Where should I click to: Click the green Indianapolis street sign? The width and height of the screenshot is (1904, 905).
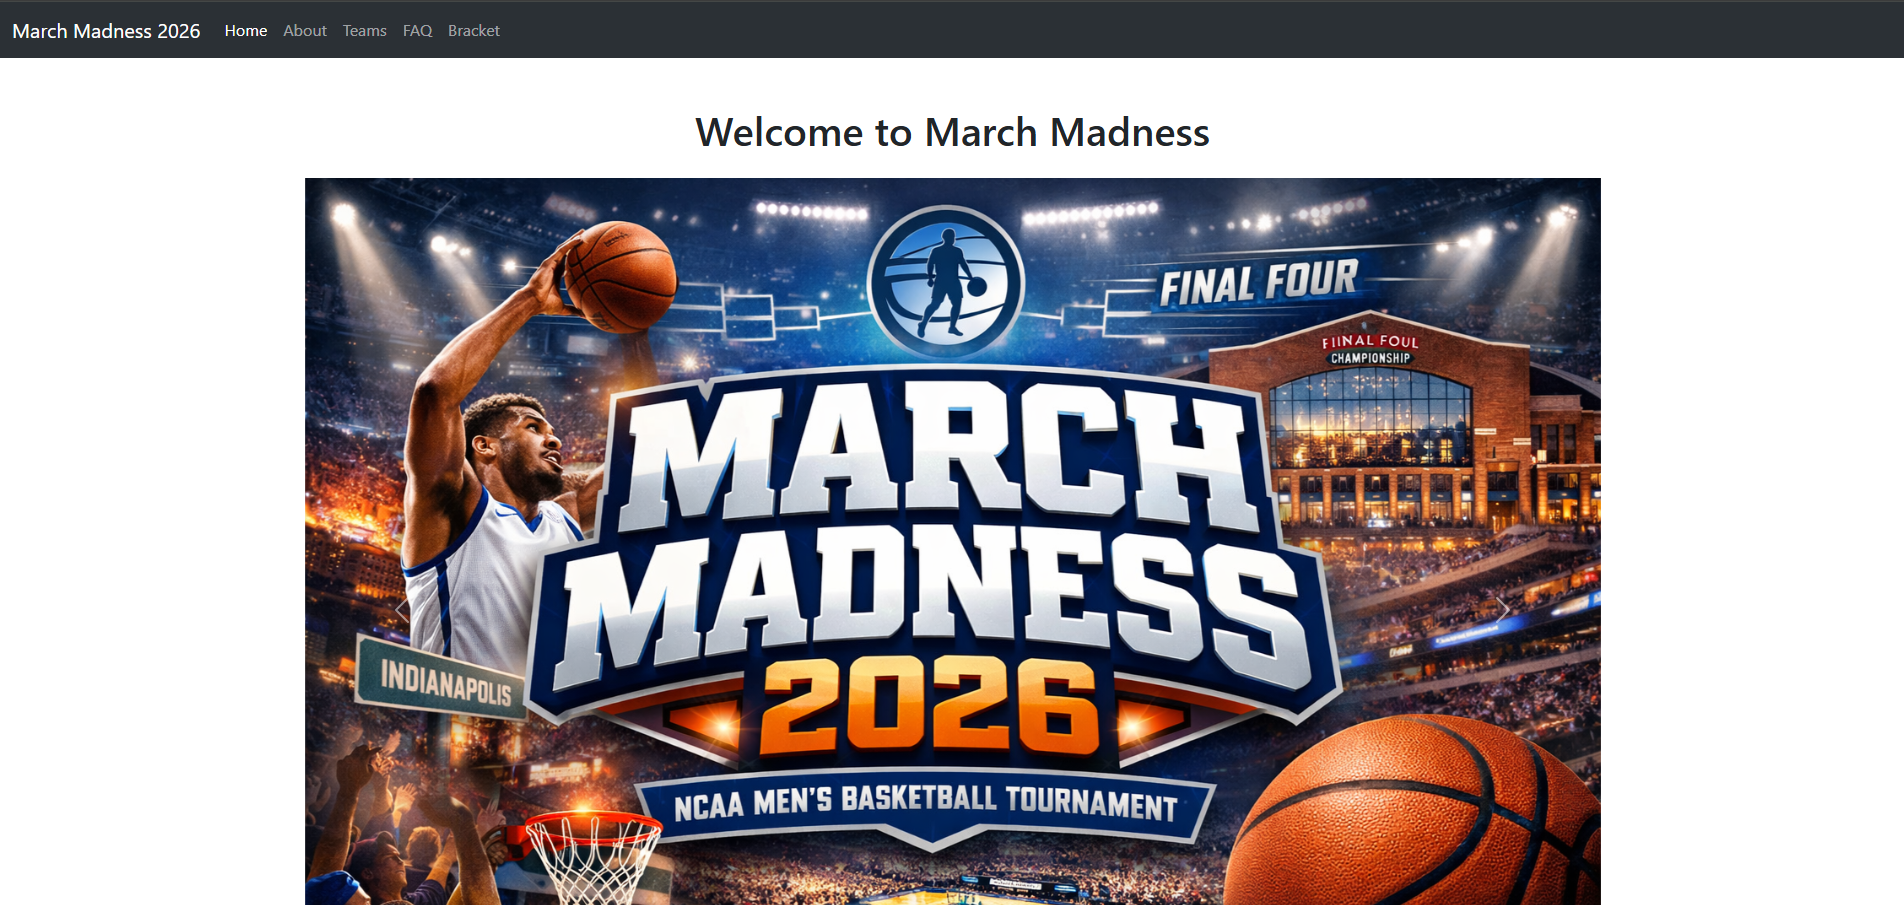click(443, 678)
